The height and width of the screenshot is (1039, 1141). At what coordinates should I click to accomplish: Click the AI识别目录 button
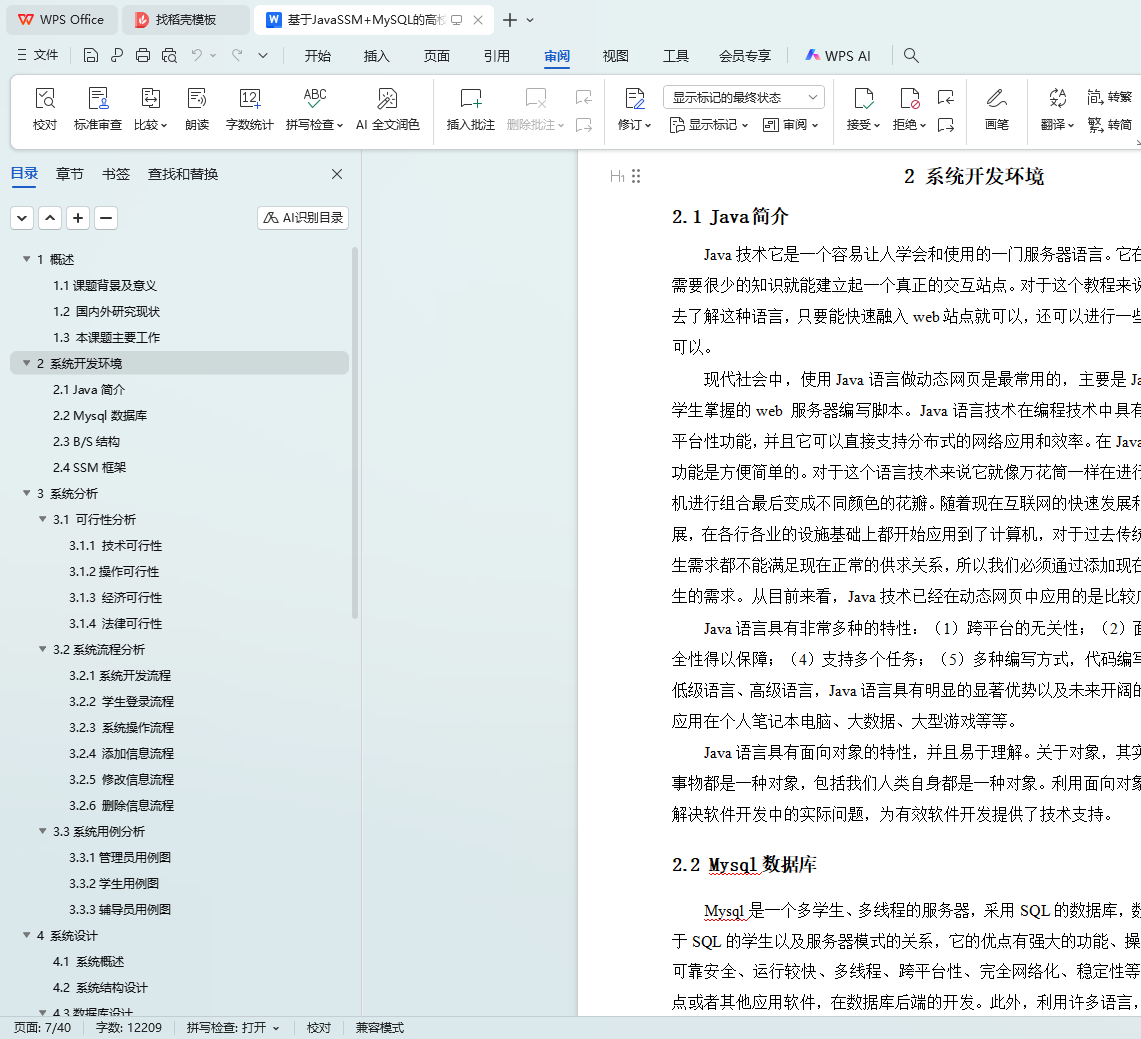tap(303, 218)
